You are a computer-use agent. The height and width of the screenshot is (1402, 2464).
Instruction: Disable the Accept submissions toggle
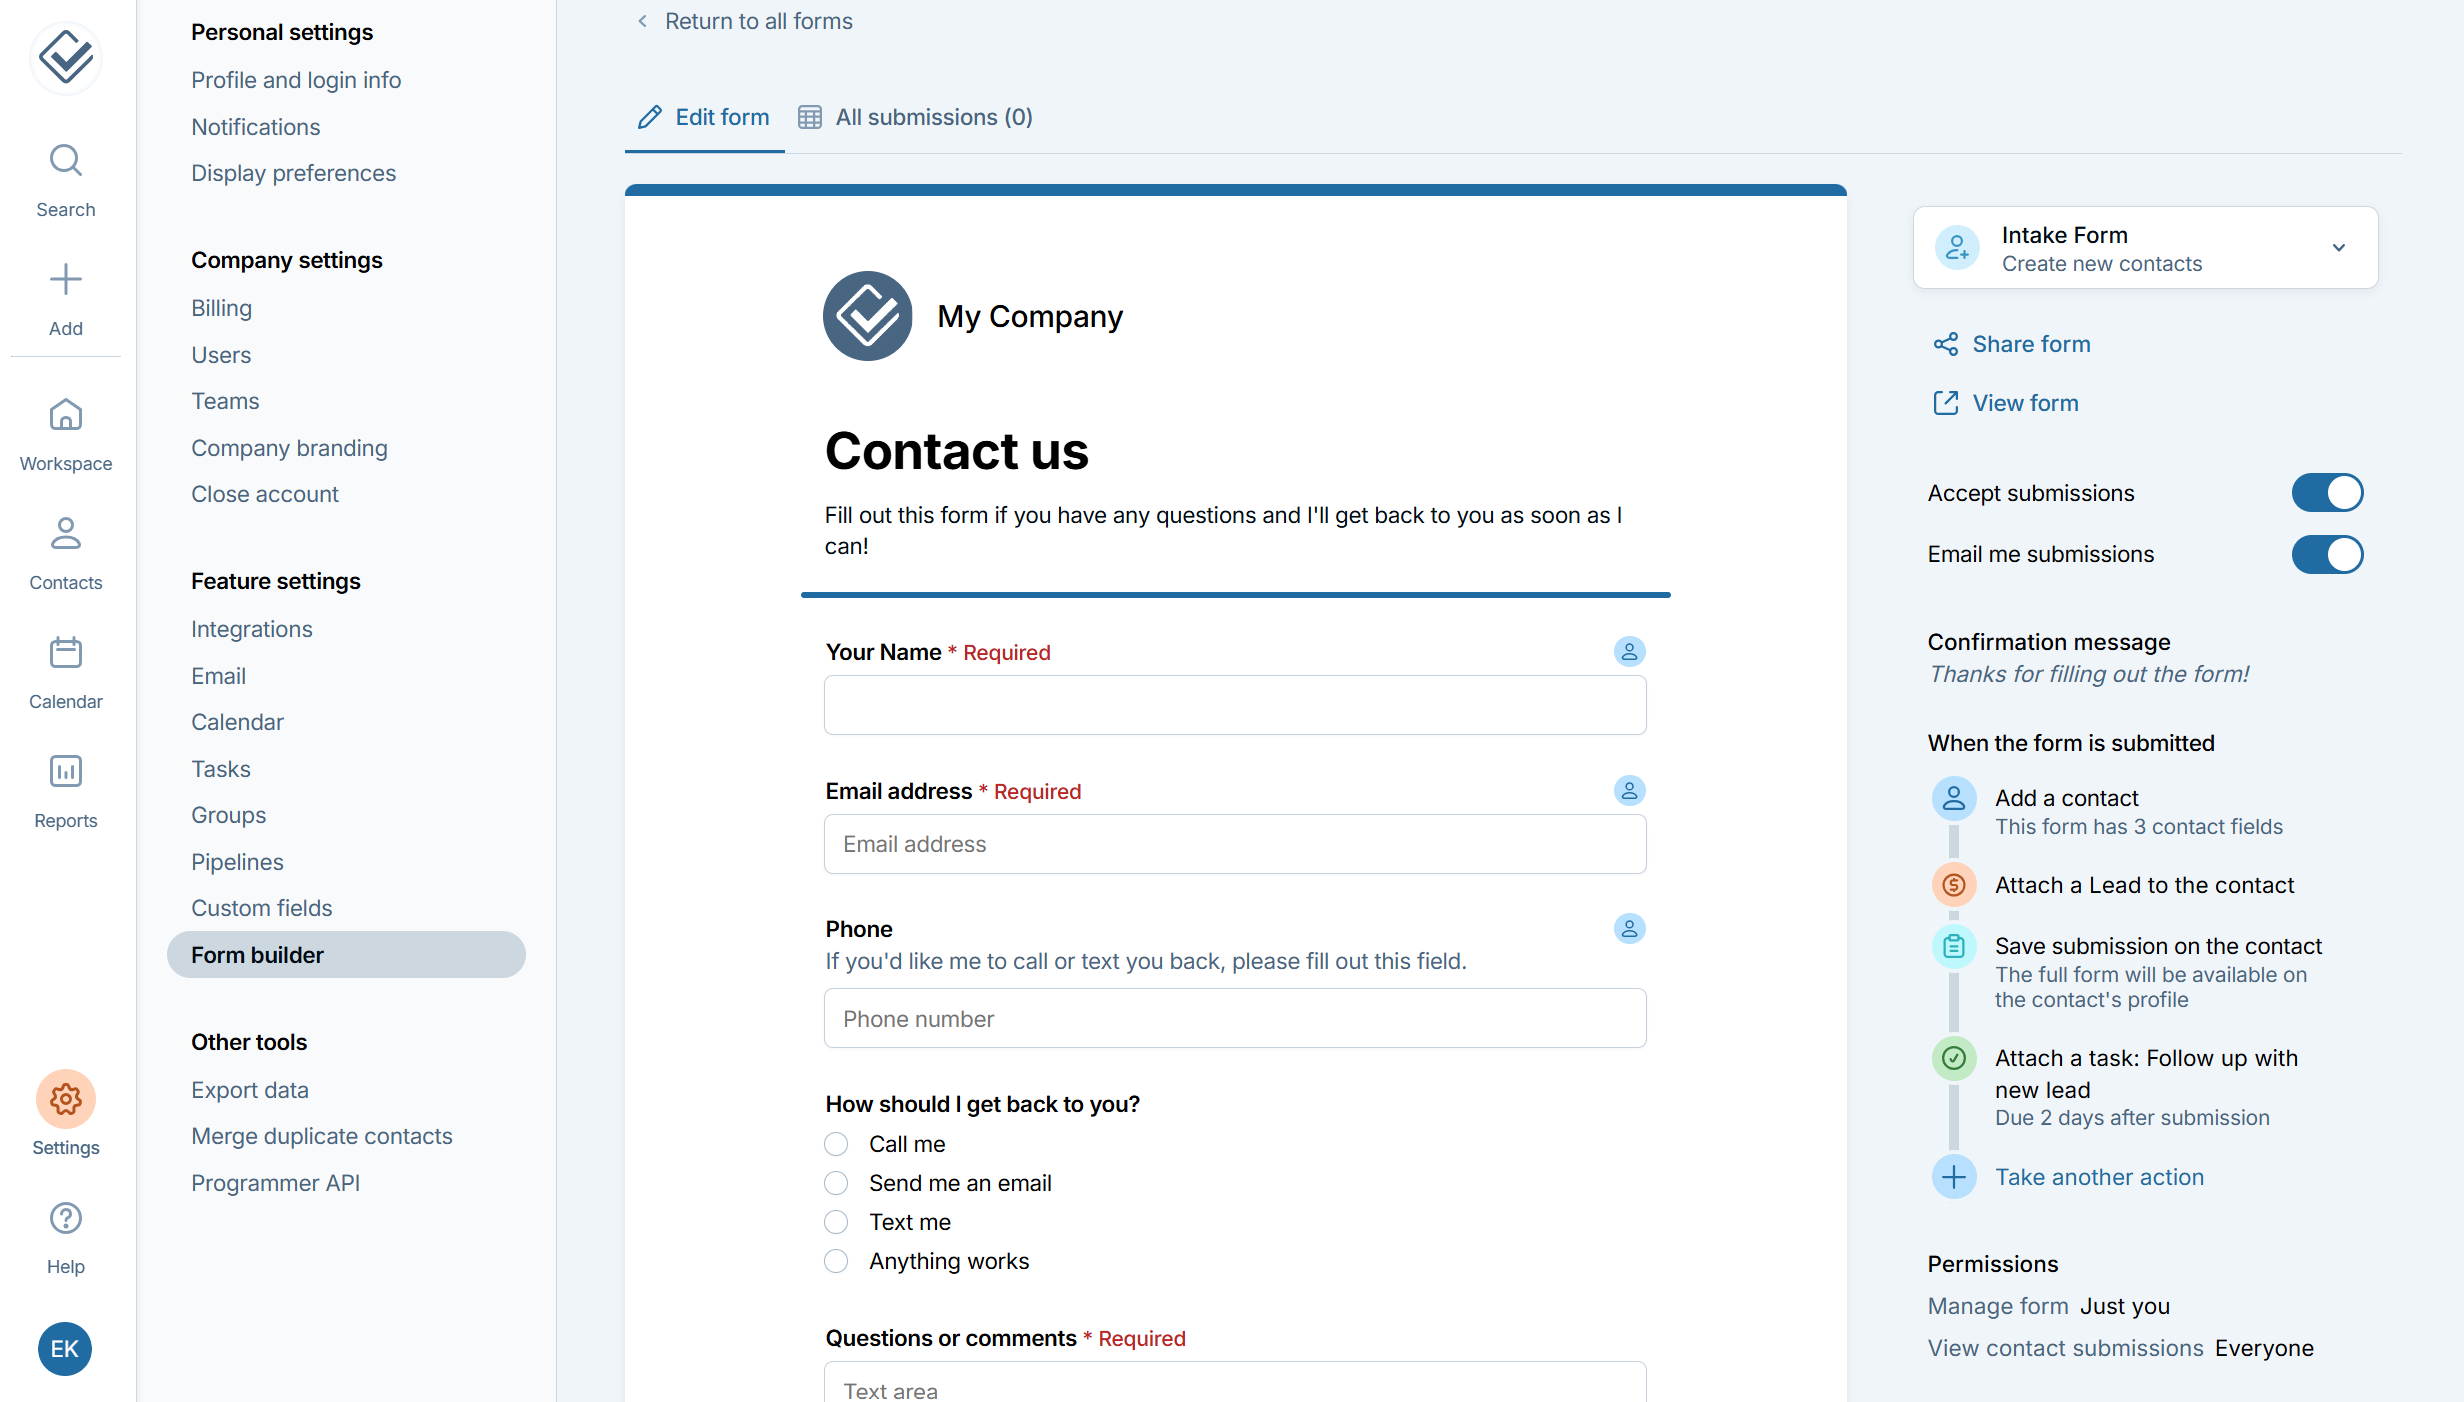[2327, 493]
